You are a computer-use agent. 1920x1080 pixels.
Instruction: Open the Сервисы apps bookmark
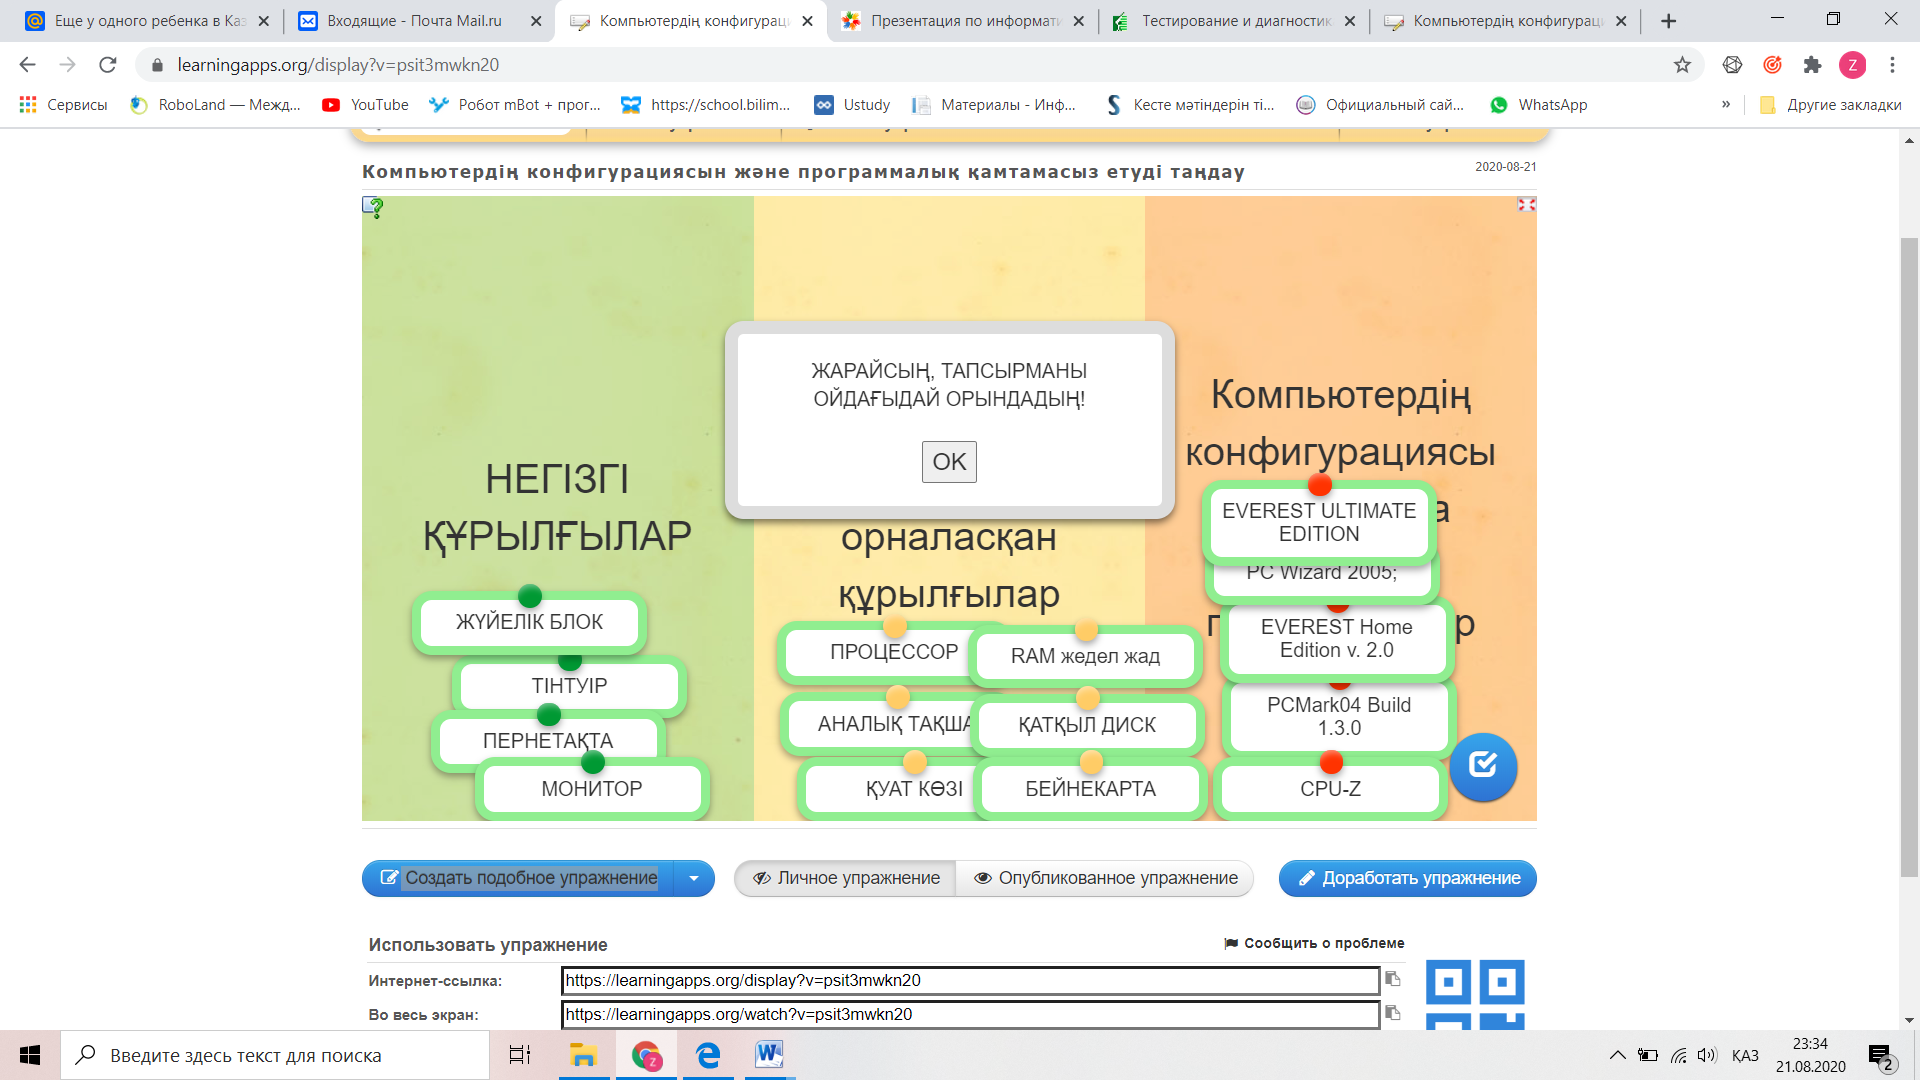point(63,105)
